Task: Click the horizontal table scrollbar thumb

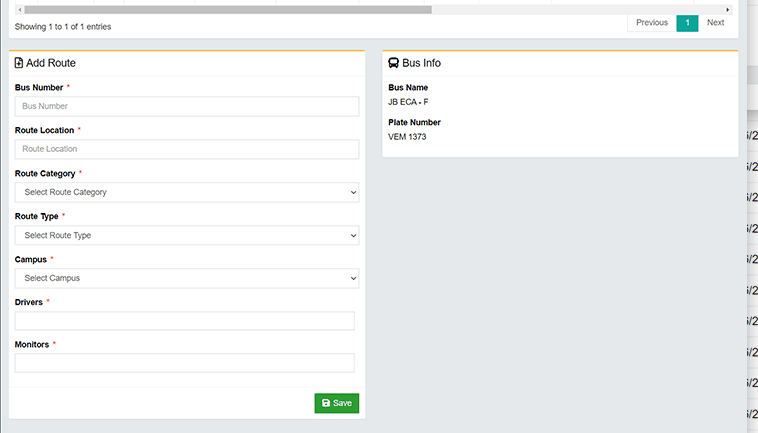Action: pos(228,10)
